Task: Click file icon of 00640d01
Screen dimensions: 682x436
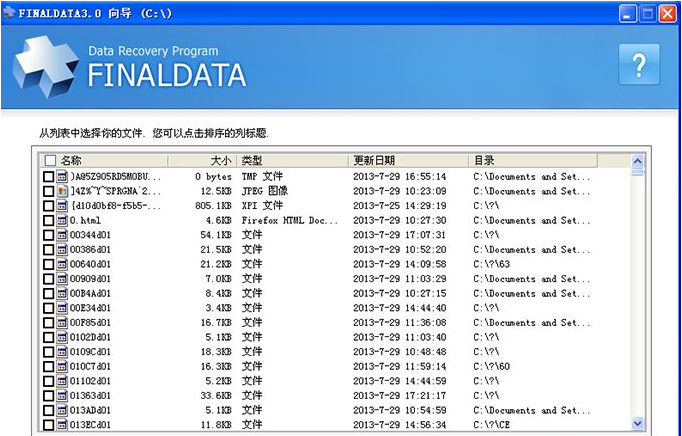Action: click(x=62, y=264)
